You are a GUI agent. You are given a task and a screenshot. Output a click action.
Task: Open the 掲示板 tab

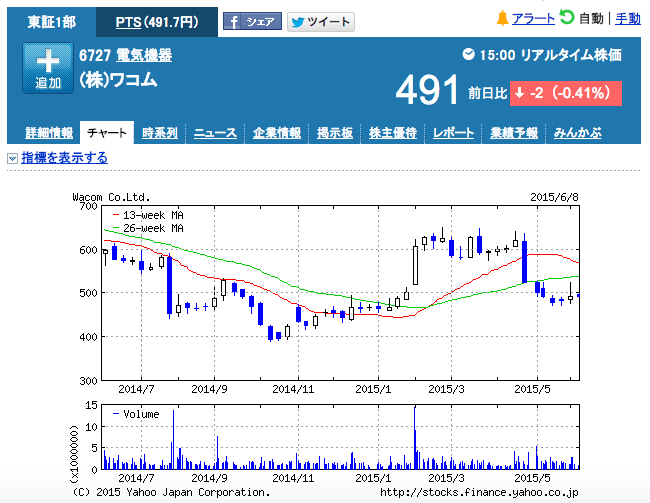coord(335,133)
